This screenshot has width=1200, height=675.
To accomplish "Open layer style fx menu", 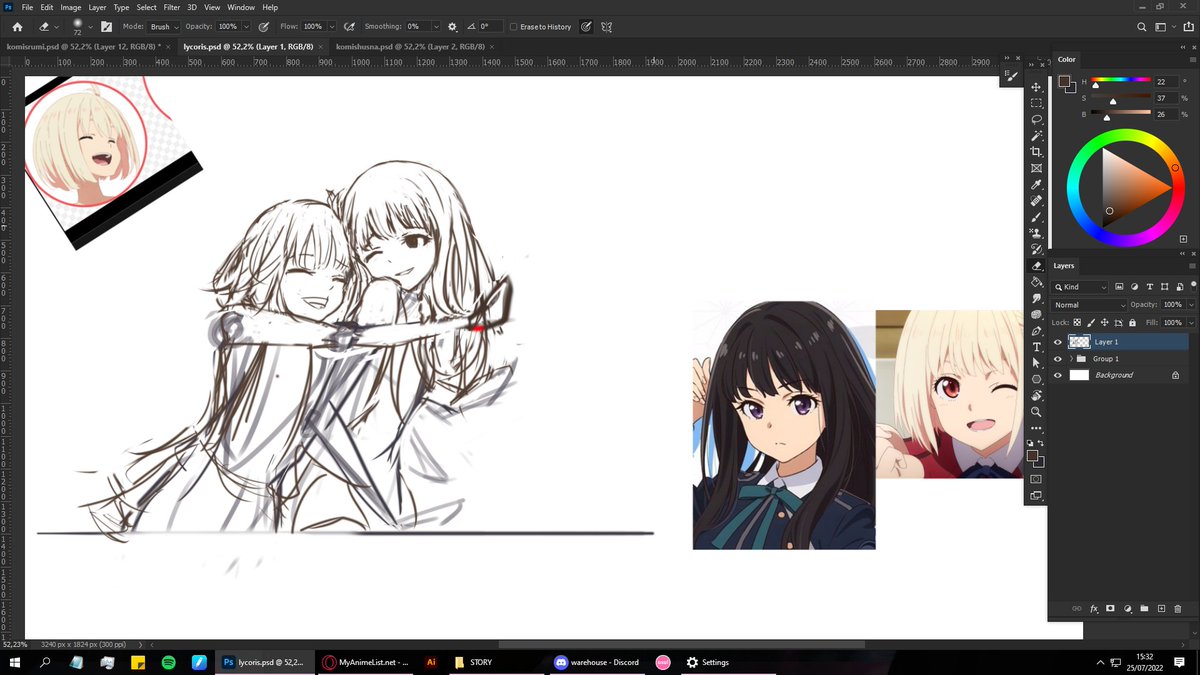I will 1094,608.
